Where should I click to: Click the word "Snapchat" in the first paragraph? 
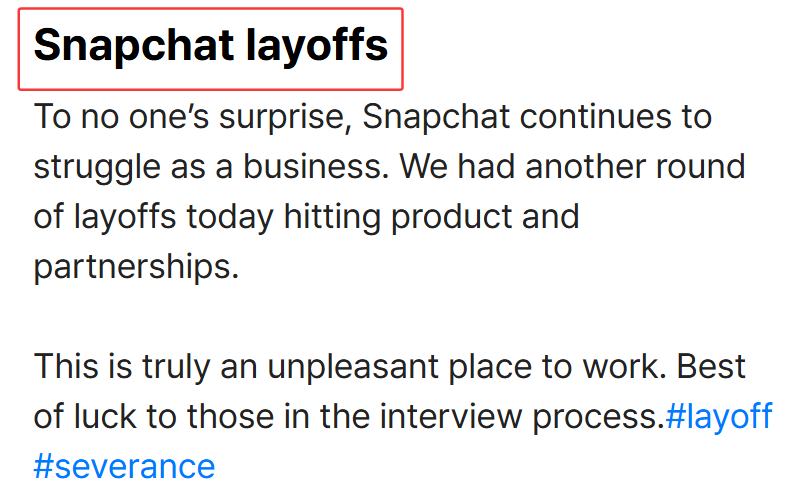click(x=436, y=117)
